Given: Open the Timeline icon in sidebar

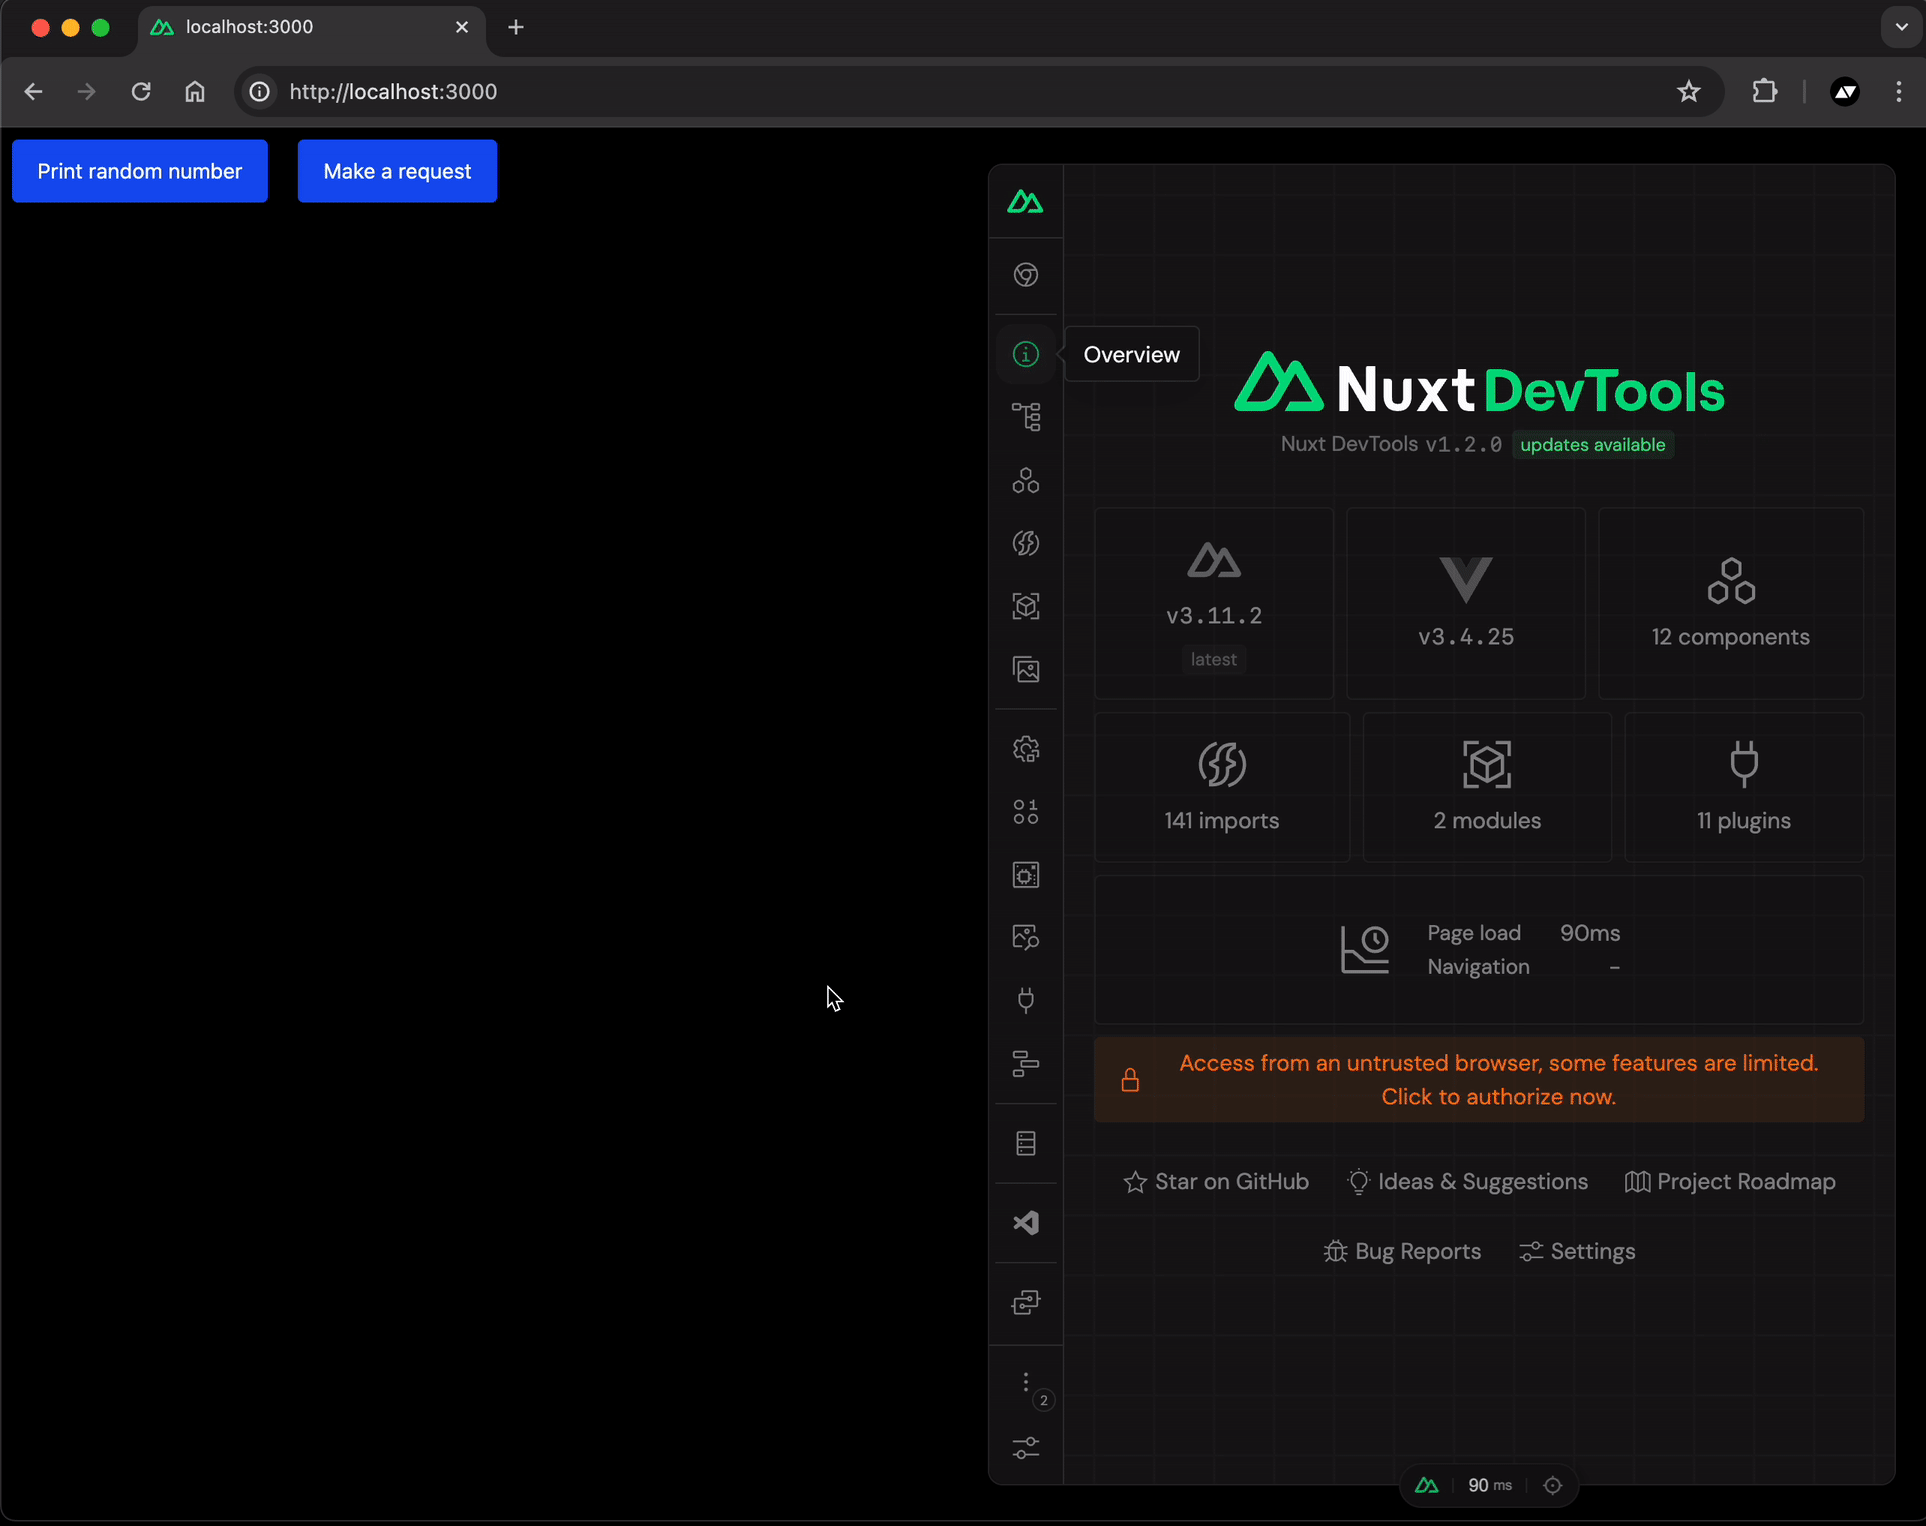Looking at the screenshot, I should 1026,1063.
